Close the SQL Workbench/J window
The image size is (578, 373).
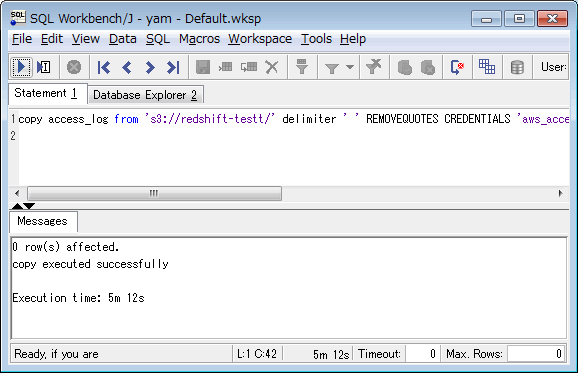[x=552, y=19]
